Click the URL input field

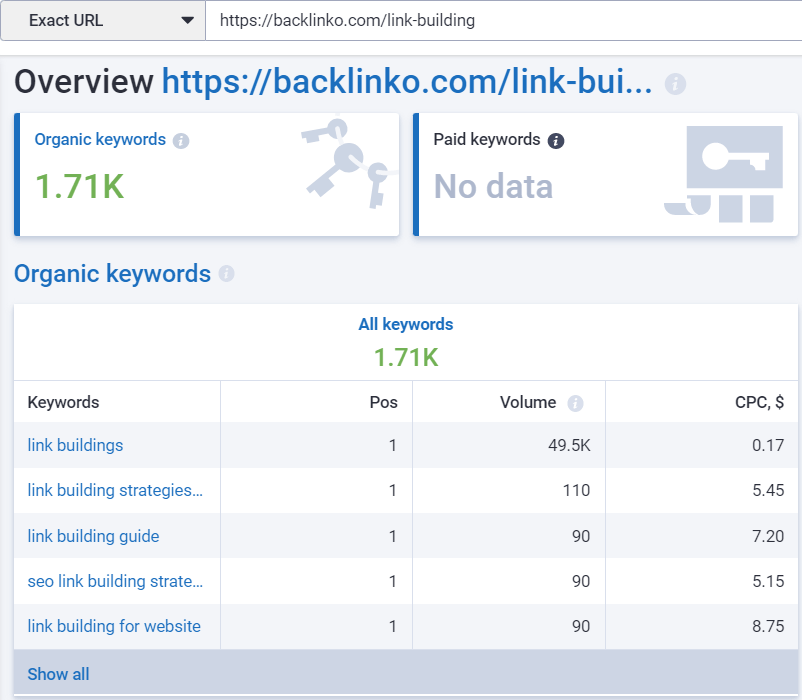(x=500, y=20)
